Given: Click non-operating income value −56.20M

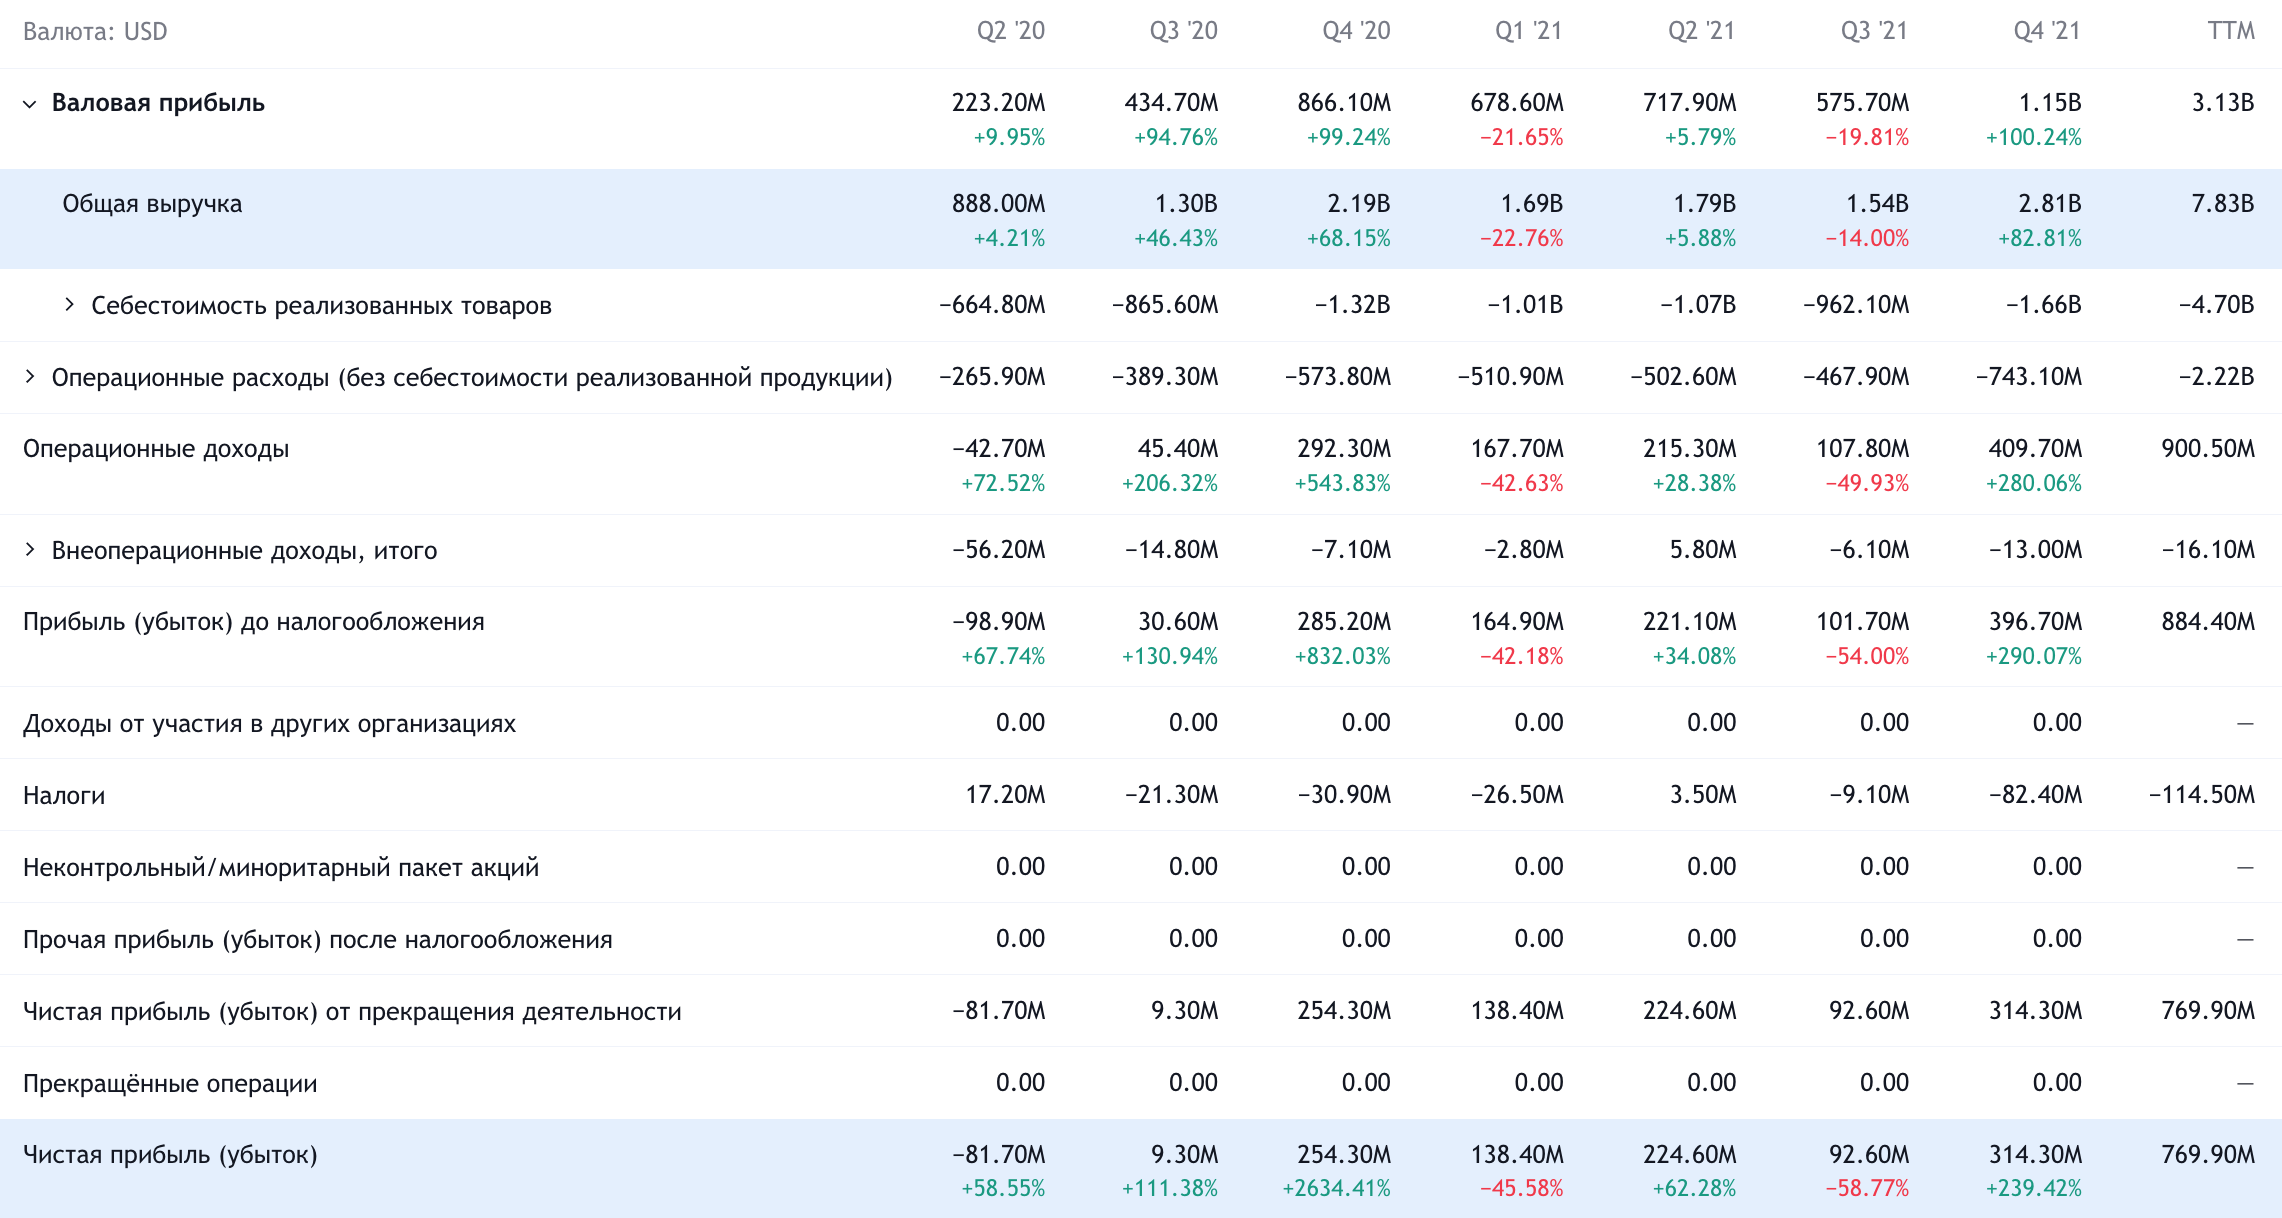Looking at the screenshot, I should 999,550.
